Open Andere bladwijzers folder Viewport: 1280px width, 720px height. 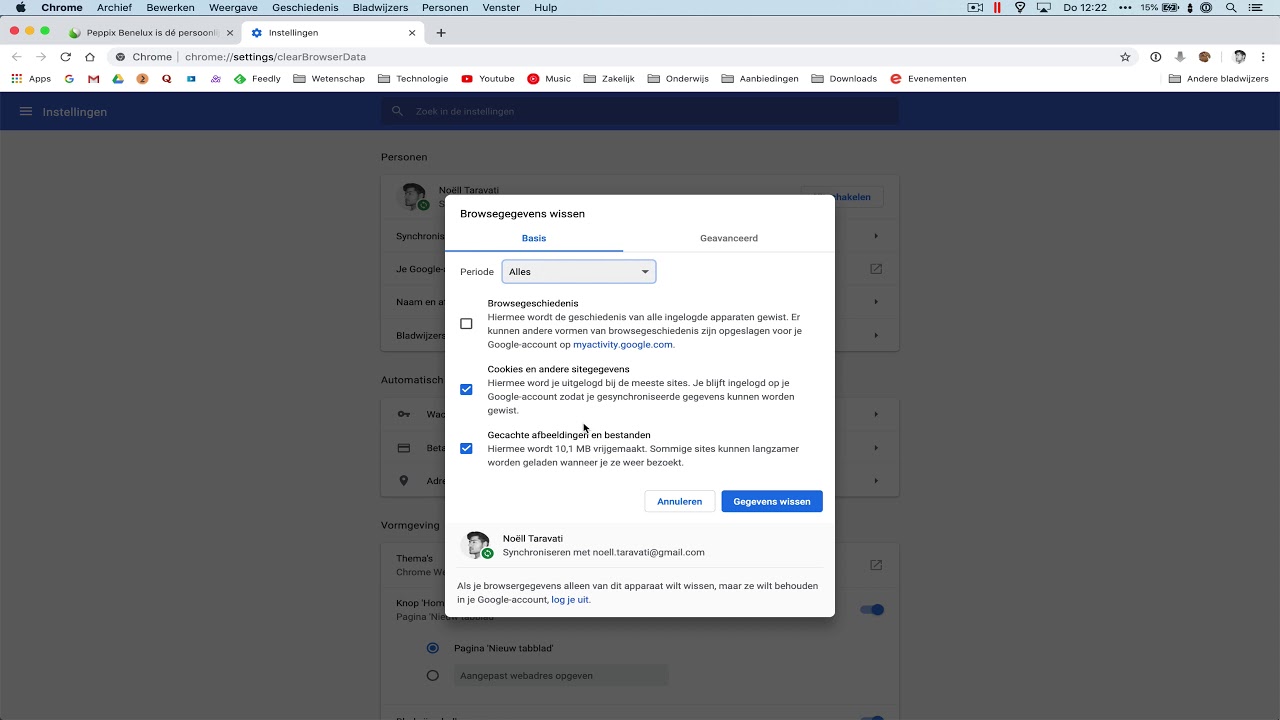pos(1219,79)
